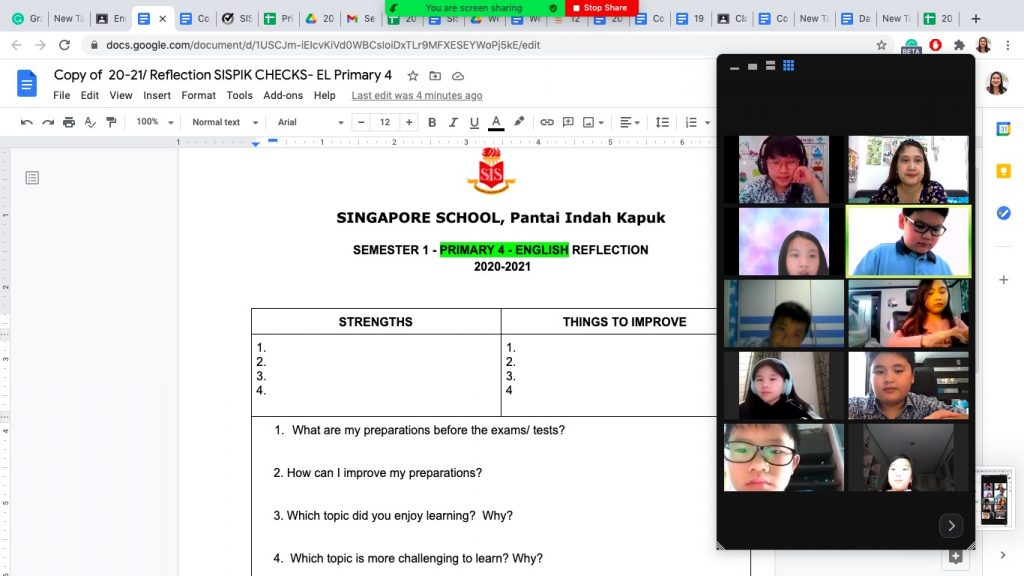This screenshot has width=1024, height=576.
Task: Open the document outline icon
Action: pyautogui.click(x=32, y=178)
